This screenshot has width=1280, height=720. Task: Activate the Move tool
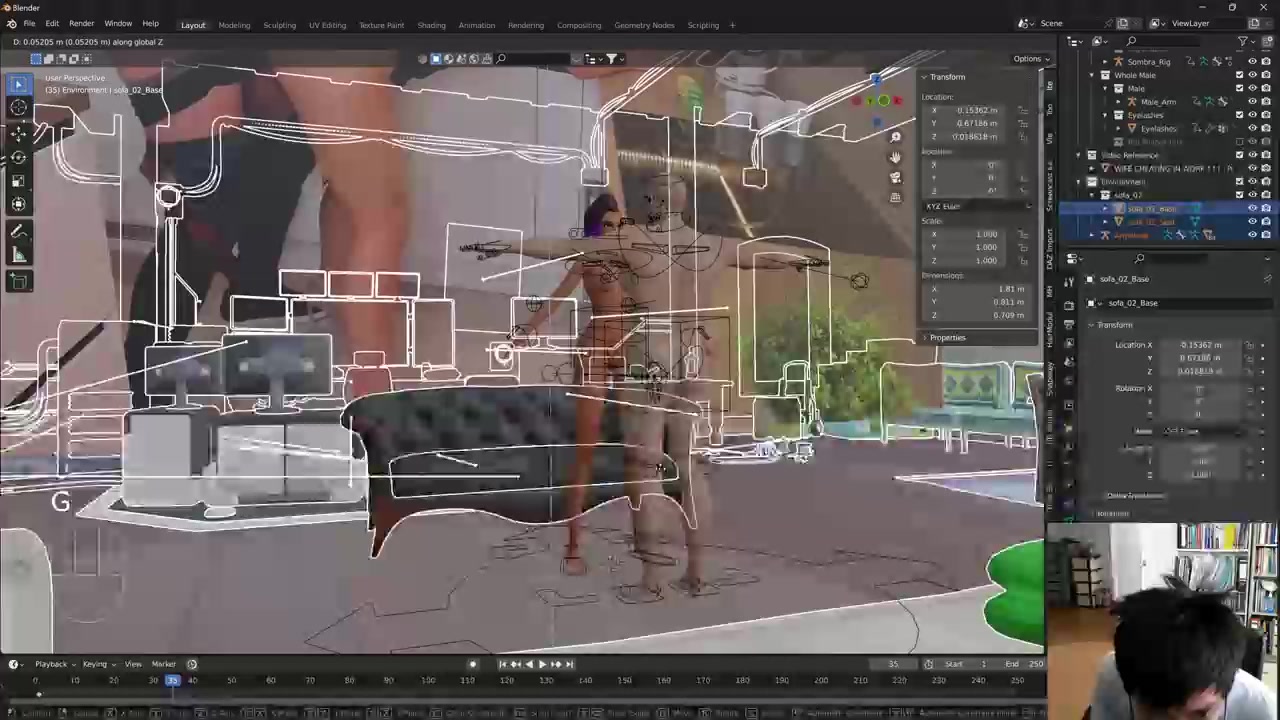pos(19,133)
